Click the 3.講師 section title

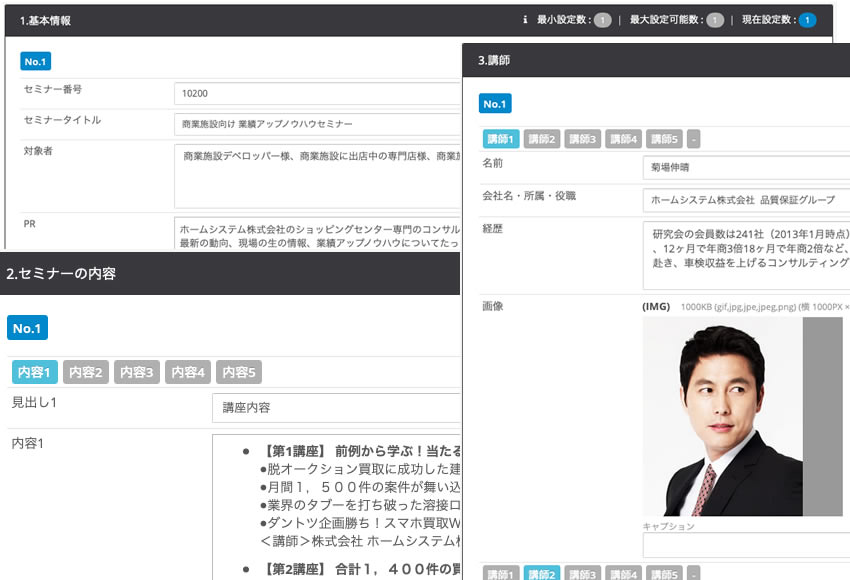point(494,60)
